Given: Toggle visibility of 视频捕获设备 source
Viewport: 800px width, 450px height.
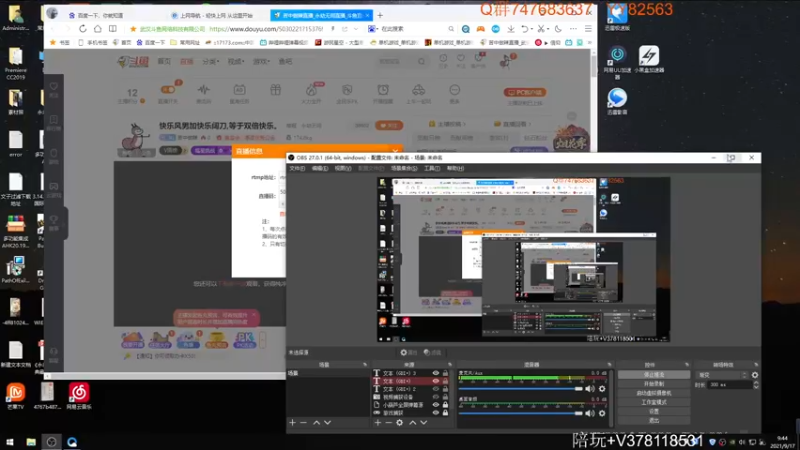Looking at the screenshot, I should click(436, 397).
